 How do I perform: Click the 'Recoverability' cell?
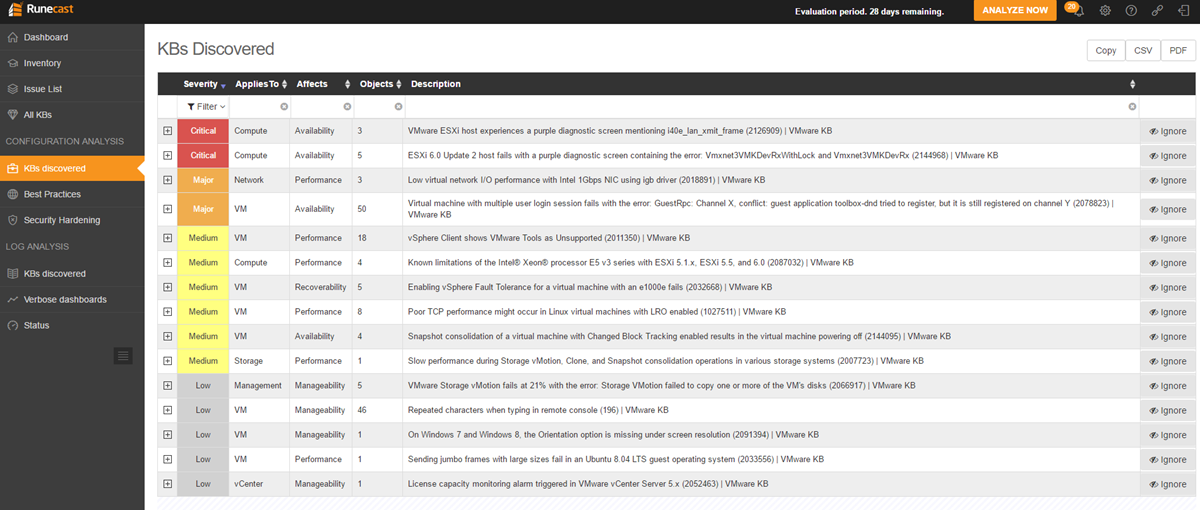click(320, 287)
